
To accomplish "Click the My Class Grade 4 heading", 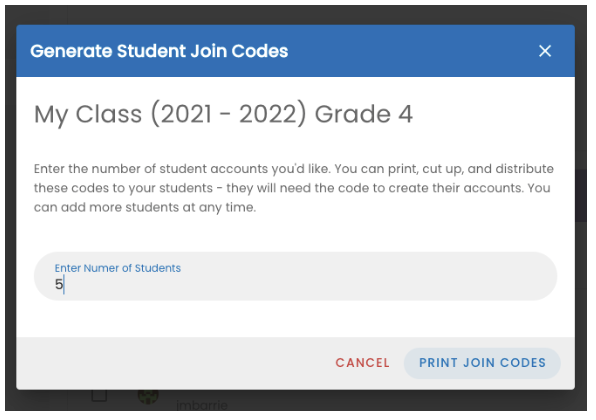I will click(223, 114).
